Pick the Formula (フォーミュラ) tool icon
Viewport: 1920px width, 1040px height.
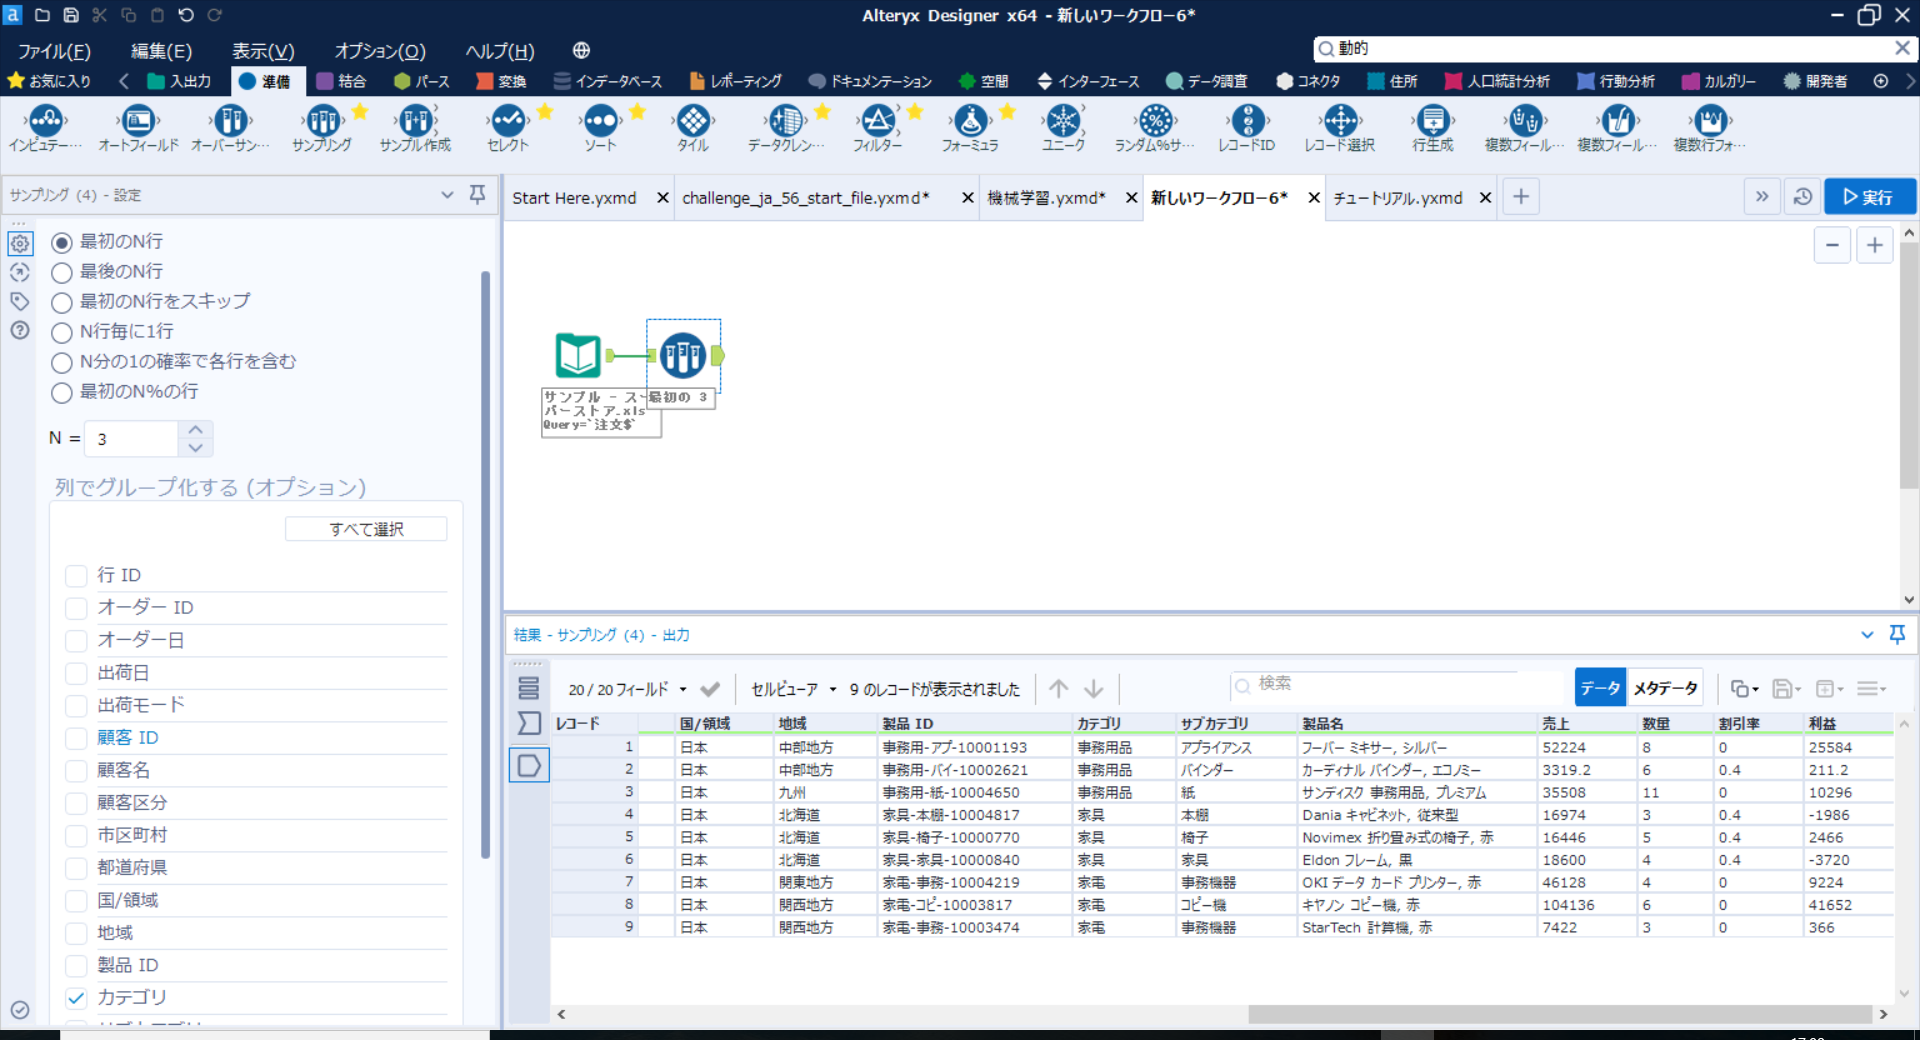[x=970, y=122]
